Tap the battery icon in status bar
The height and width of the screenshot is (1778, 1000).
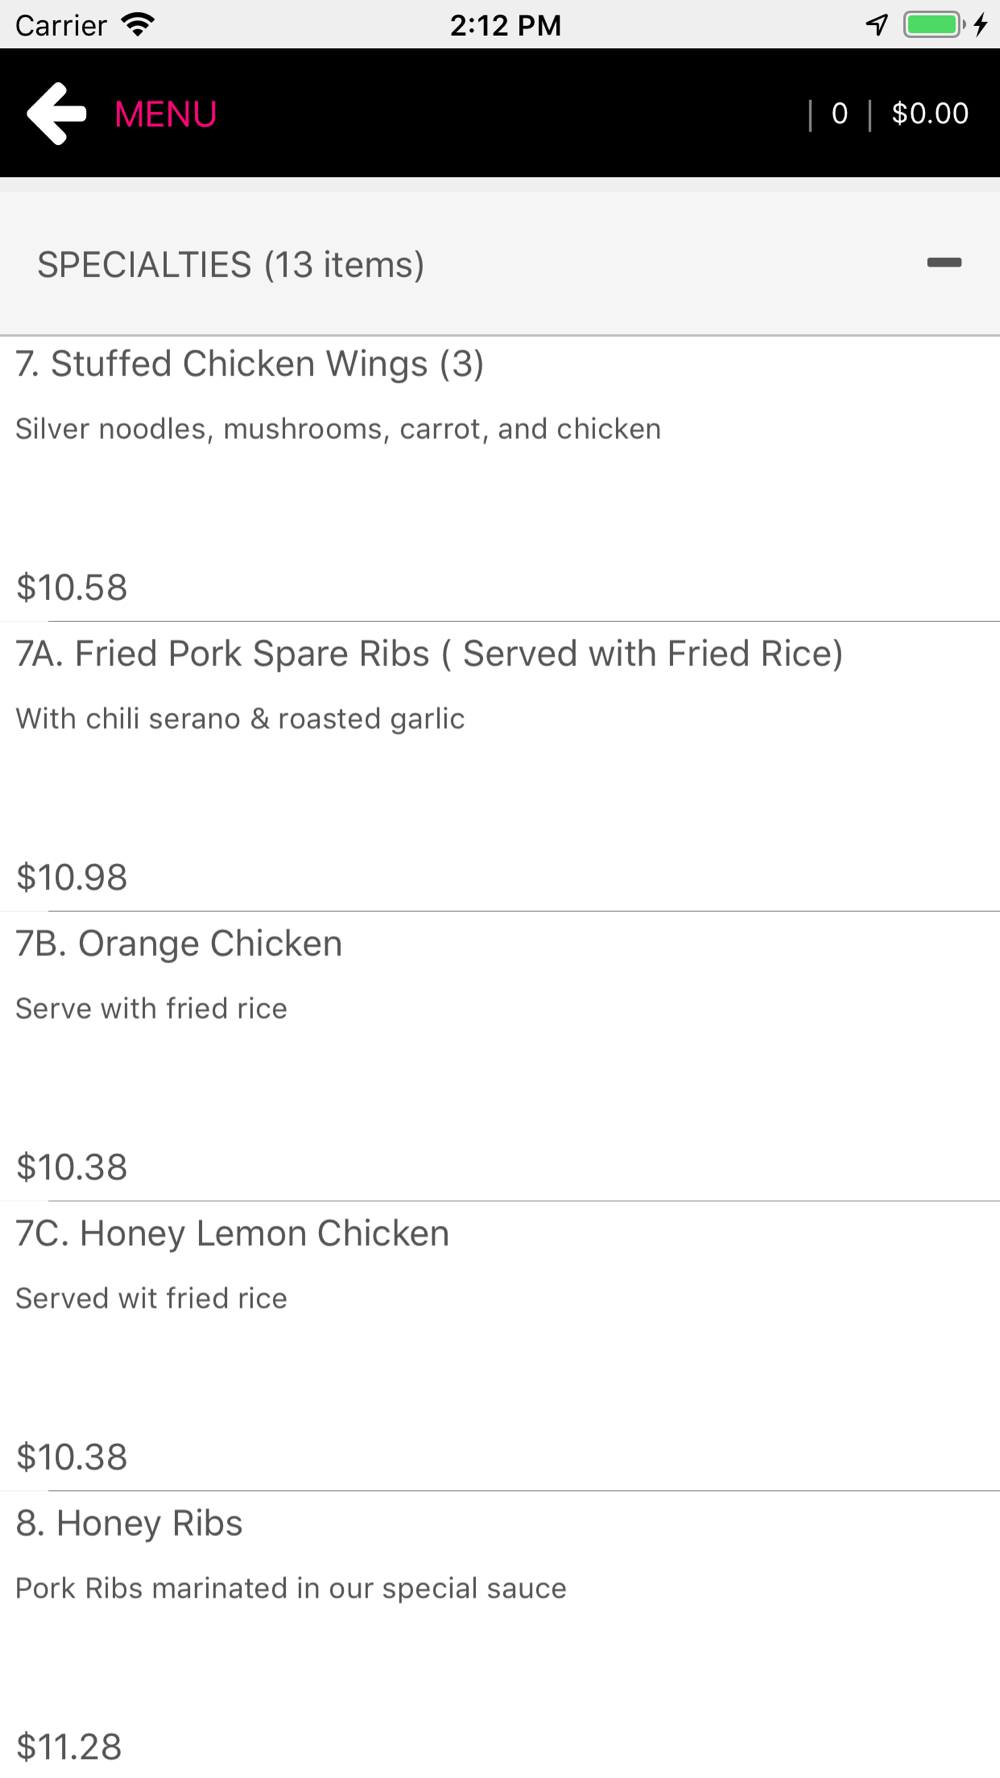click(934, 24)
